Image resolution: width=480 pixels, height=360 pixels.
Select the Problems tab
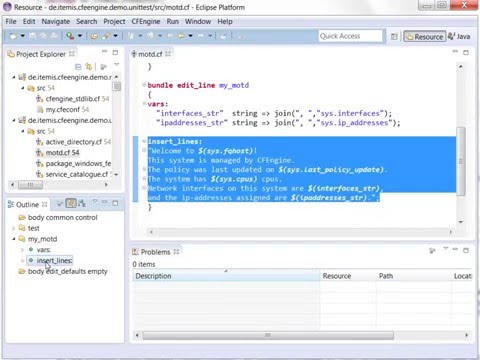tap(156, 252)
